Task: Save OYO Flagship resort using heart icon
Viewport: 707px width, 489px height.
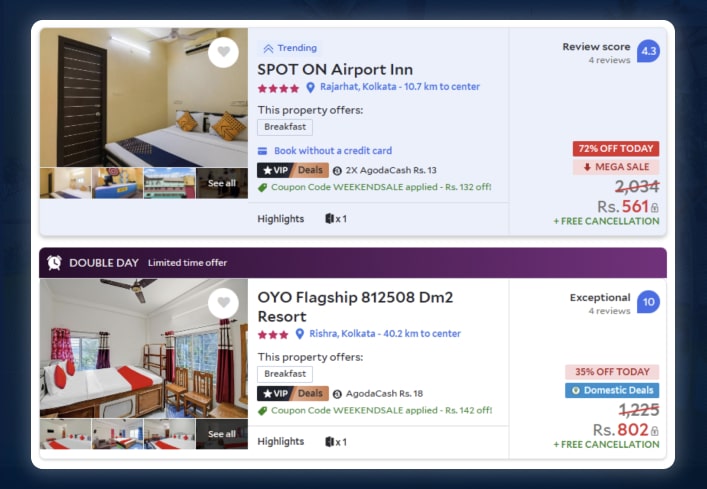Action: (223, 302)
